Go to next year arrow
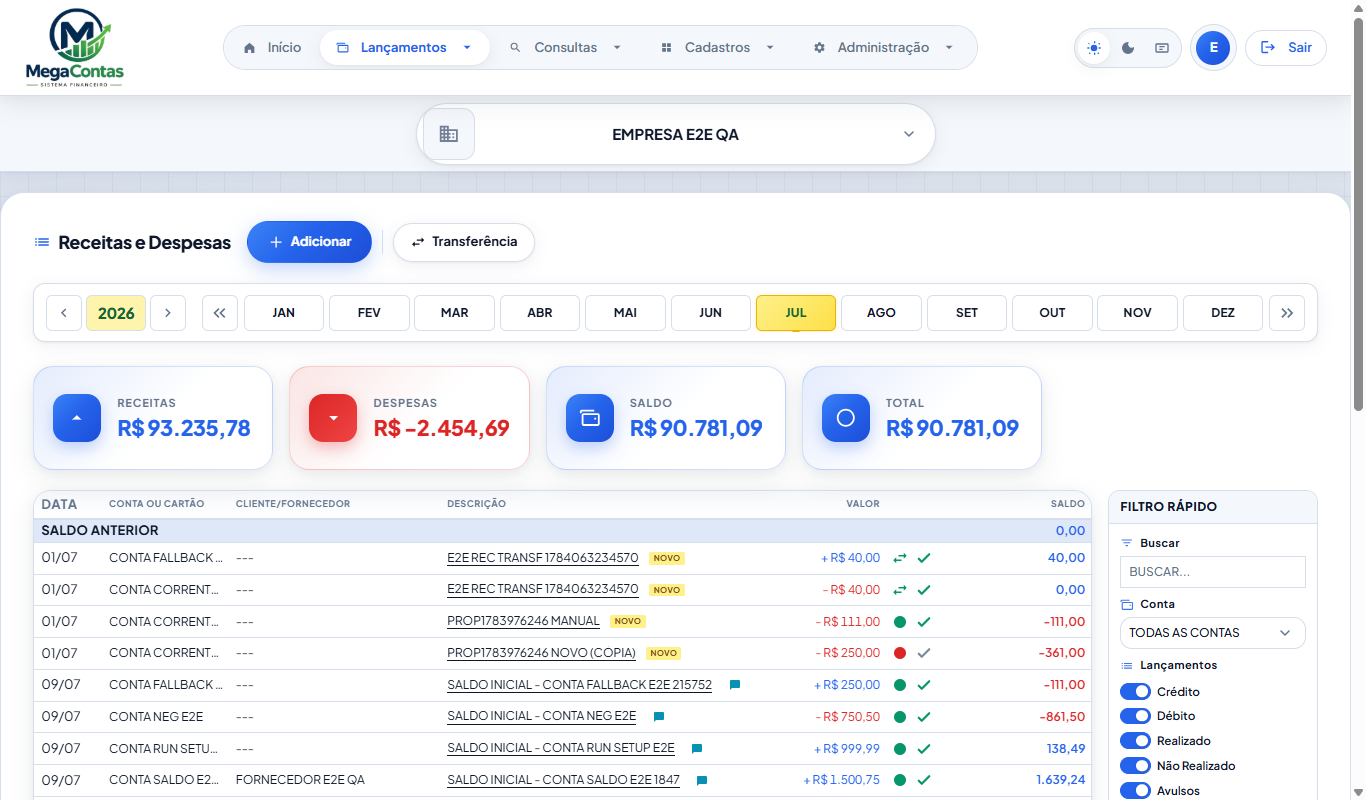1366x800 pixels. tap(168, 313)
